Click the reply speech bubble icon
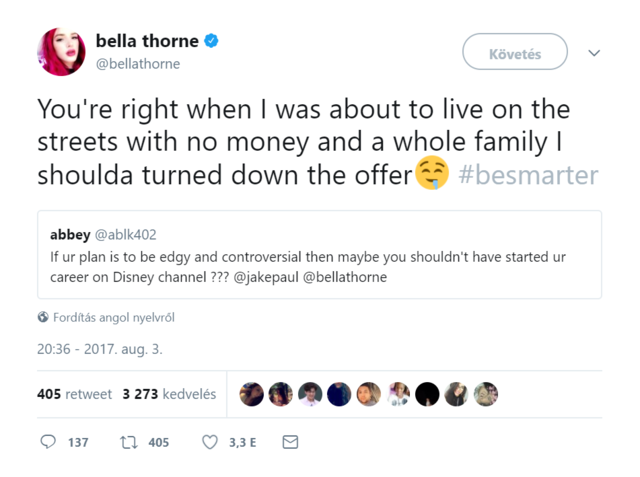 coord(48,441)
